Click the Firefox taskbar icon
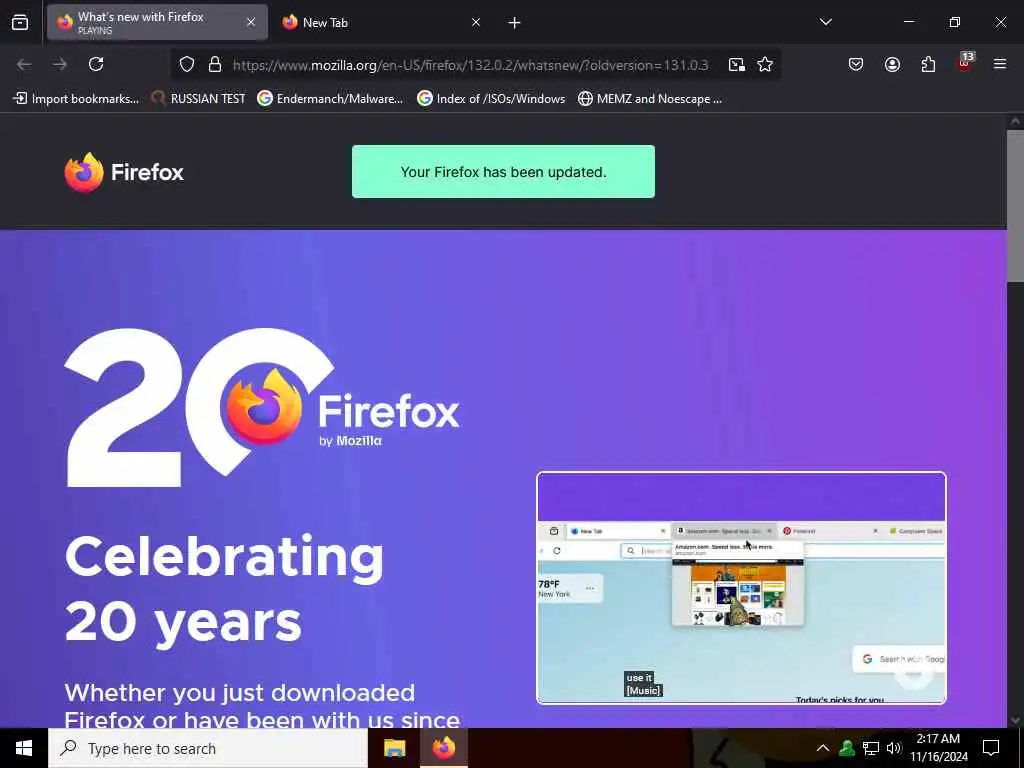Image resolution: width=1024 pixels, height=768 pixels. click(443, 748)
